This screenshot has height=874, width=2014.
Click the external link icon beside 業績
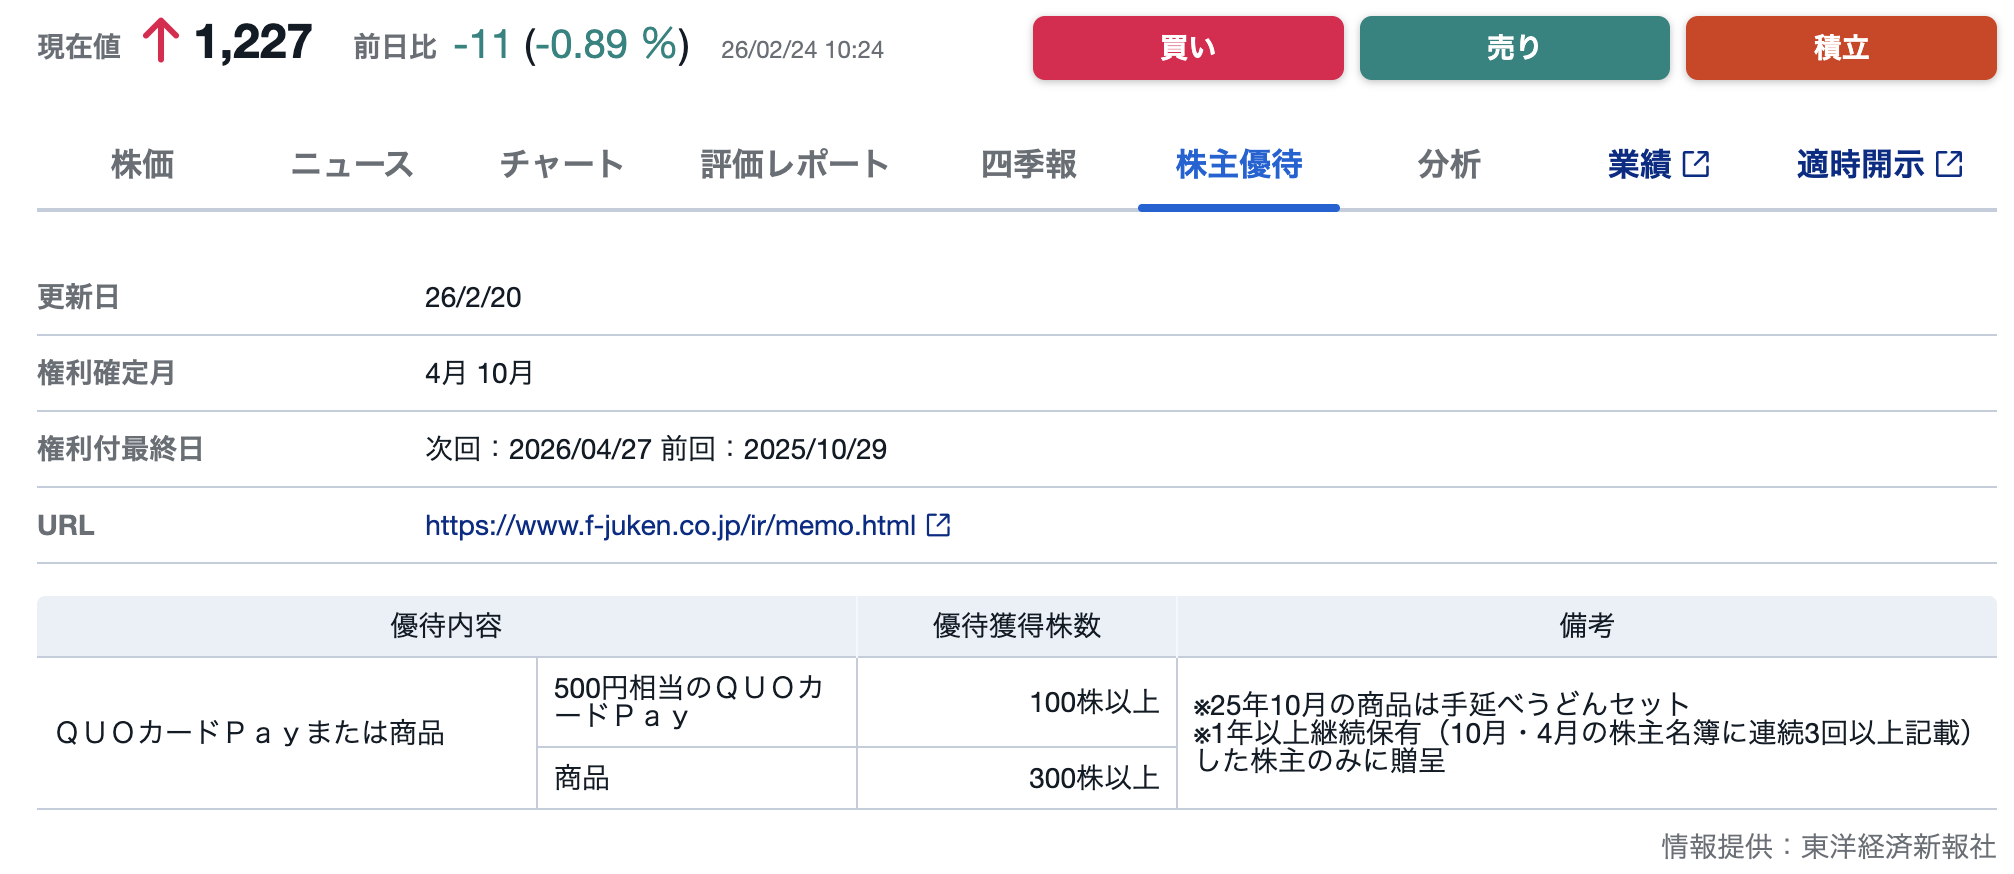(1696, 164)
